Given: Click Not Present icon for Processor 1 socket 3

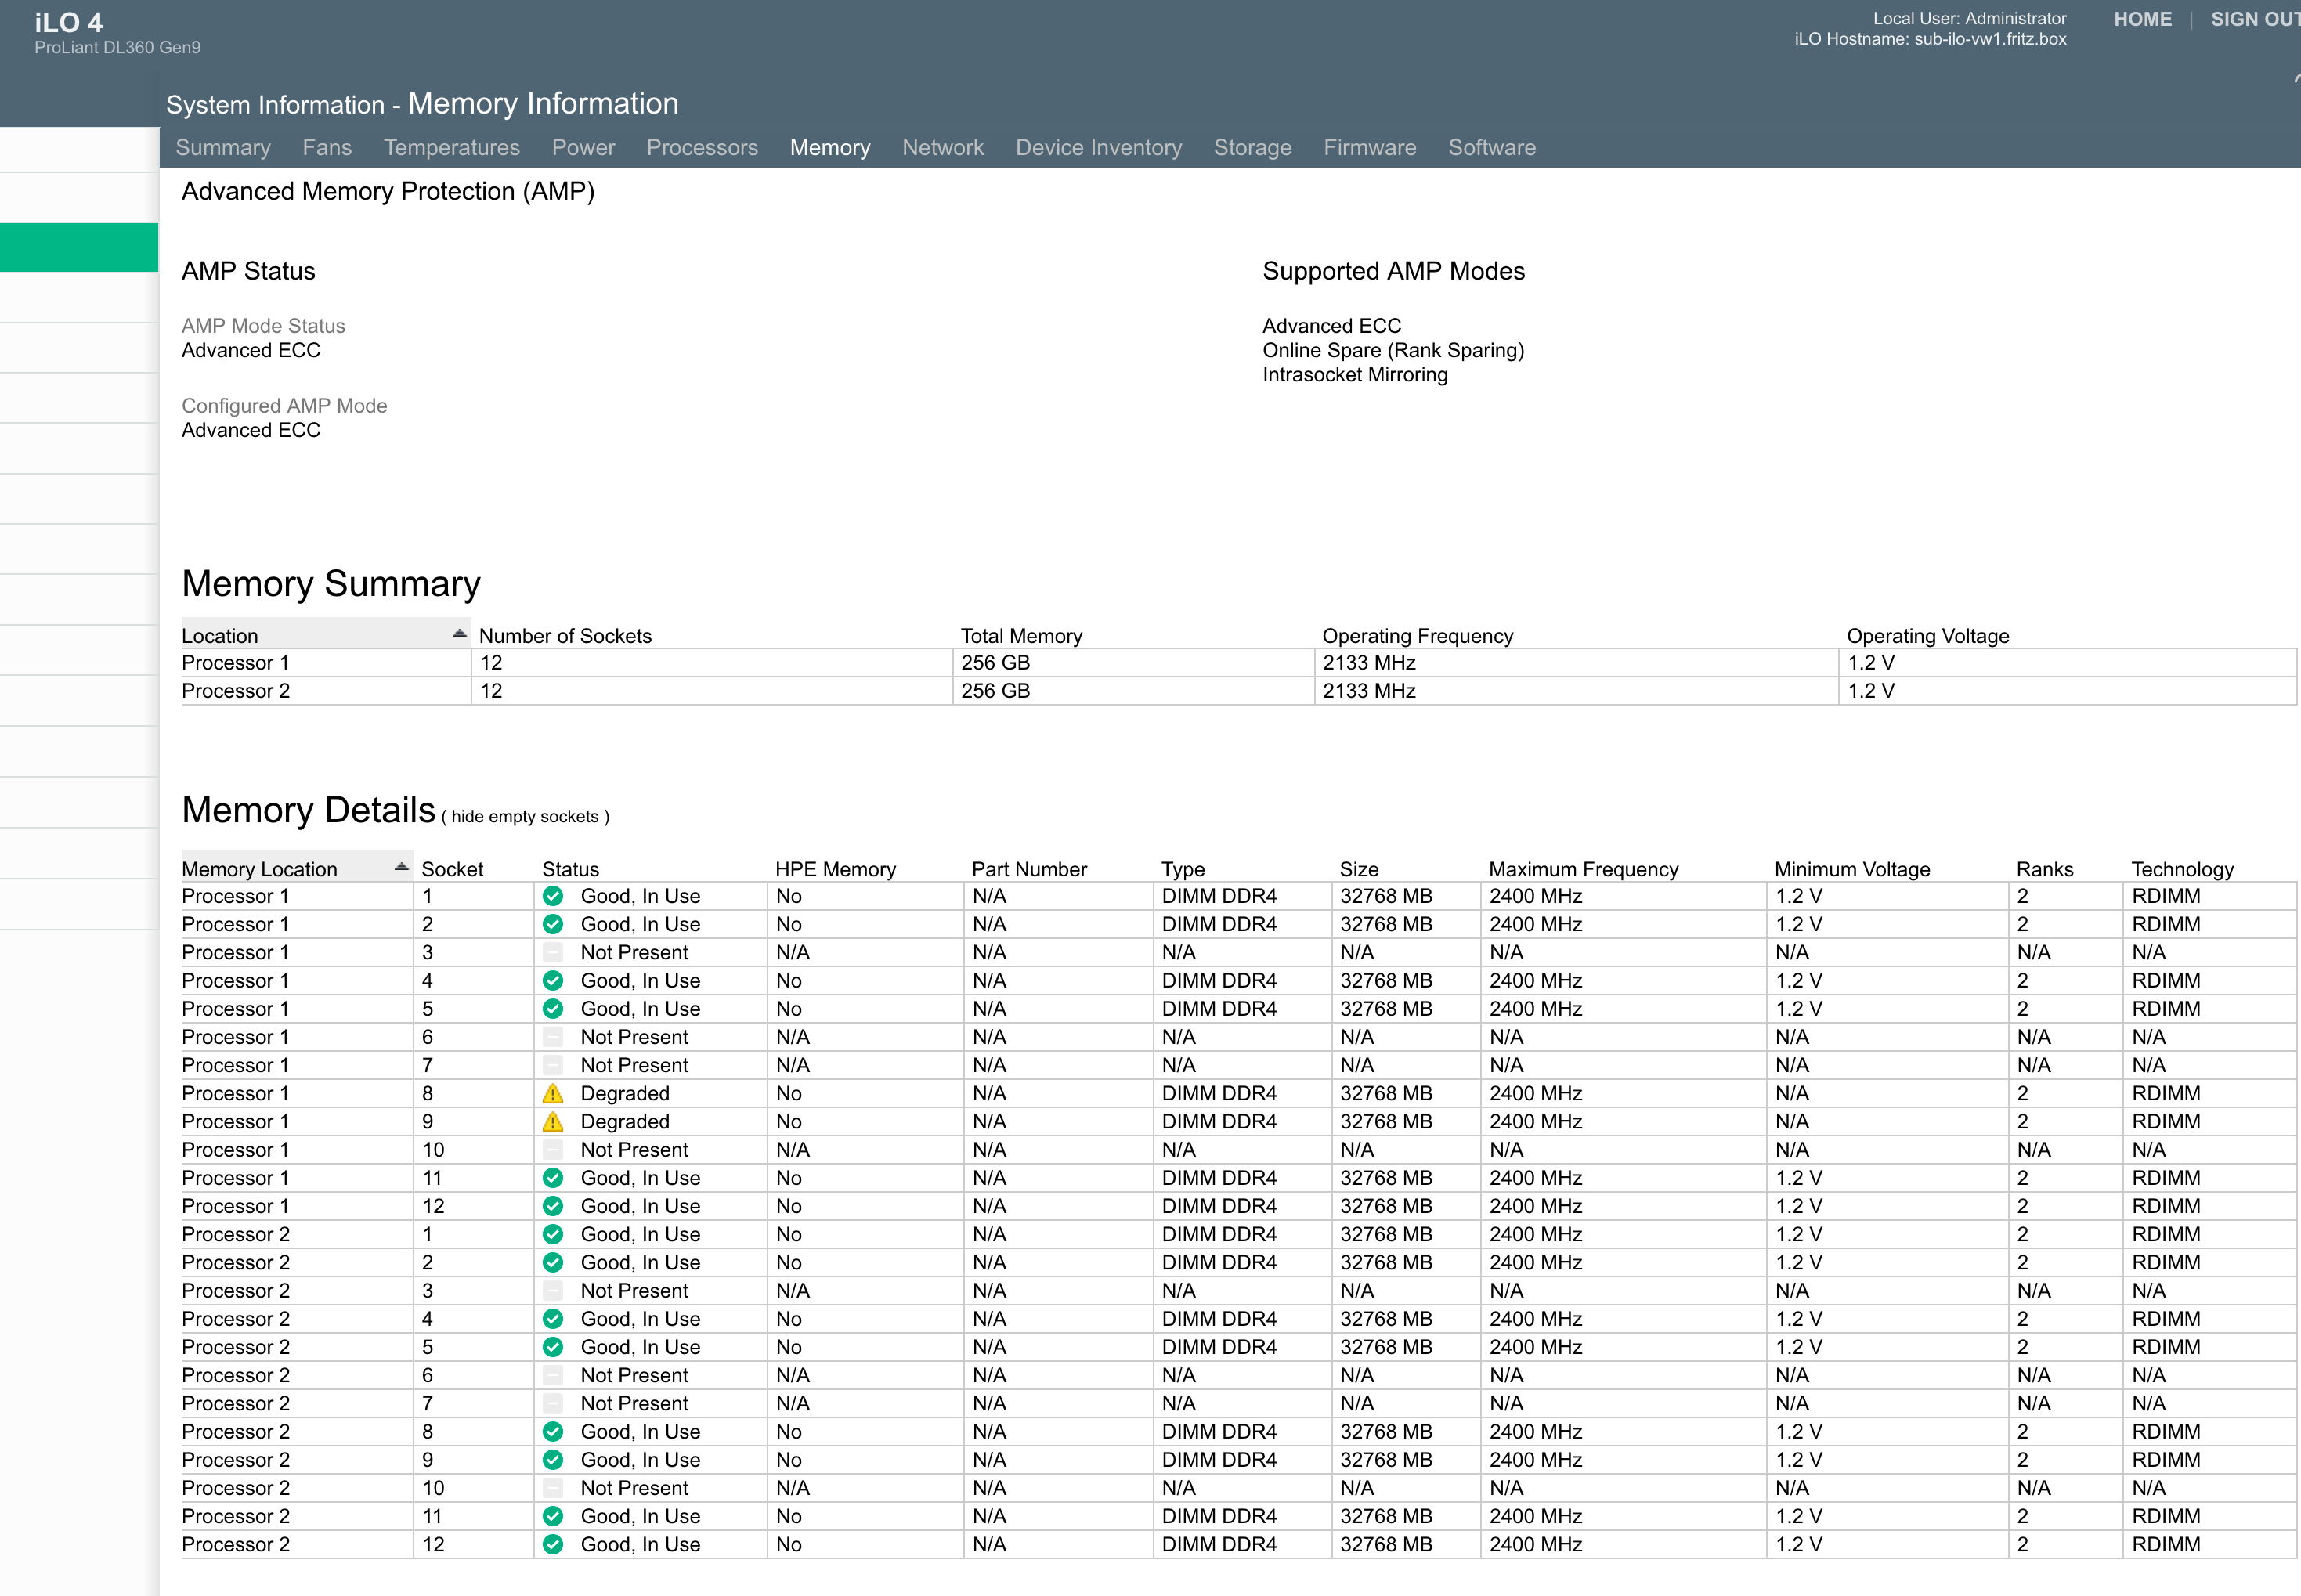Looking at the screenshot, I should click(552, 952).
